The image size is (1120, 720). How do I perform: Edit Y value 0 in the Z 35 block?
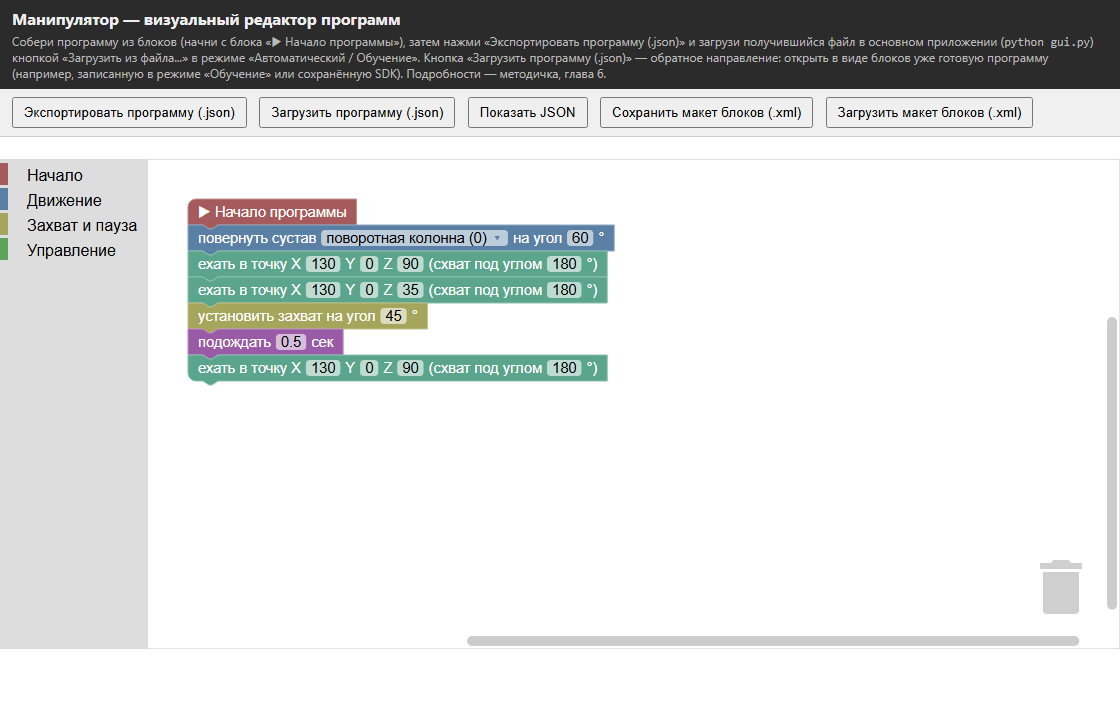point(369,290)
